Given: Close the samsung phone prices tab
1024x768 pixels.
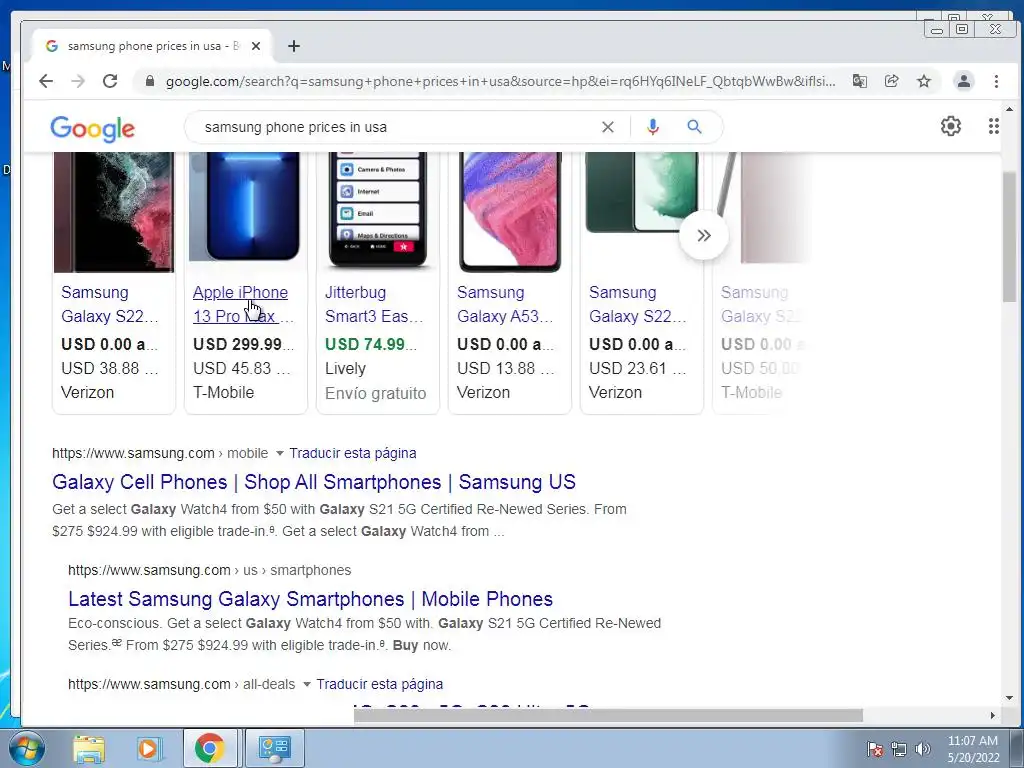Looking at the screenshot, I should 256,46.
